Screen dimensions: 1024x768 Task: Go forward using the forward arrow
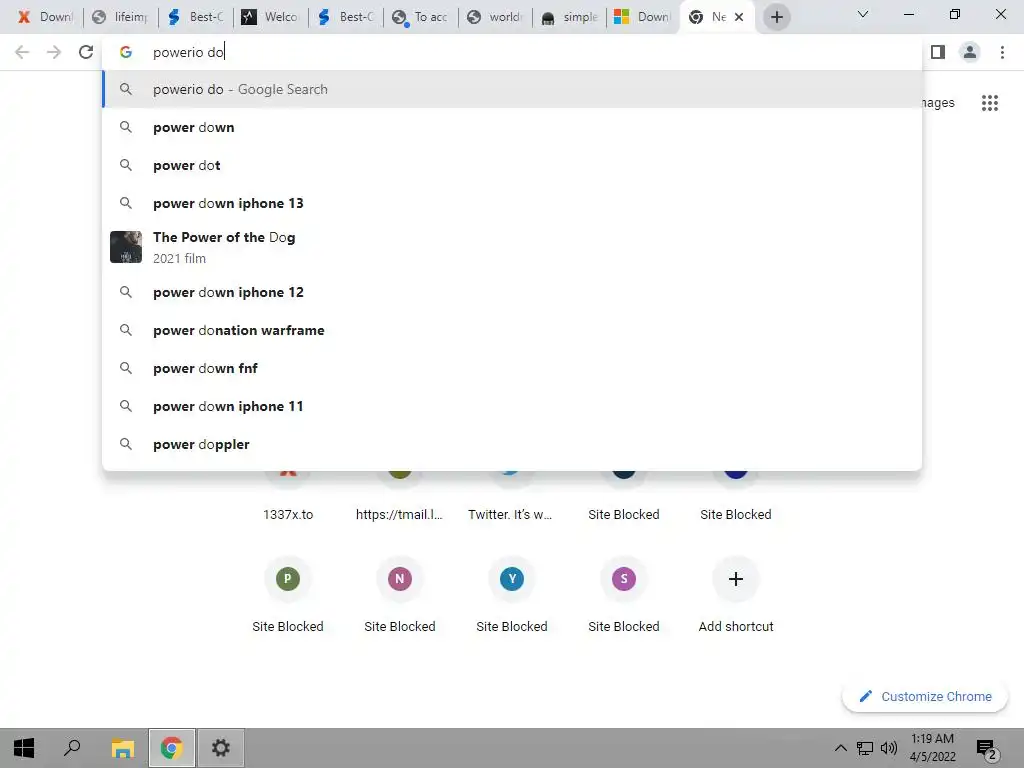point(54,52)
